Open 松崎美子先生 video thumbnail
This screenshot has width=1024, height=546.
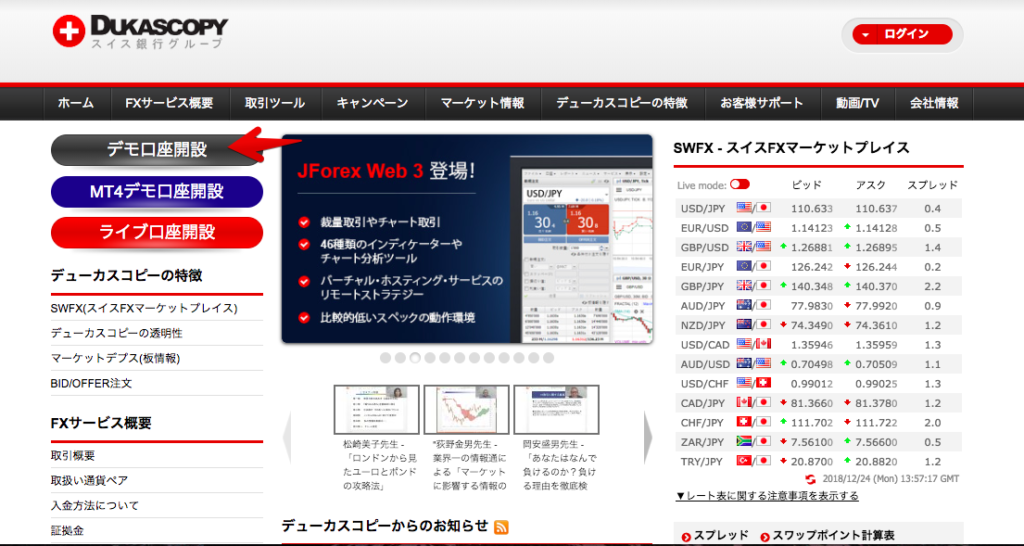coord(376,410)
